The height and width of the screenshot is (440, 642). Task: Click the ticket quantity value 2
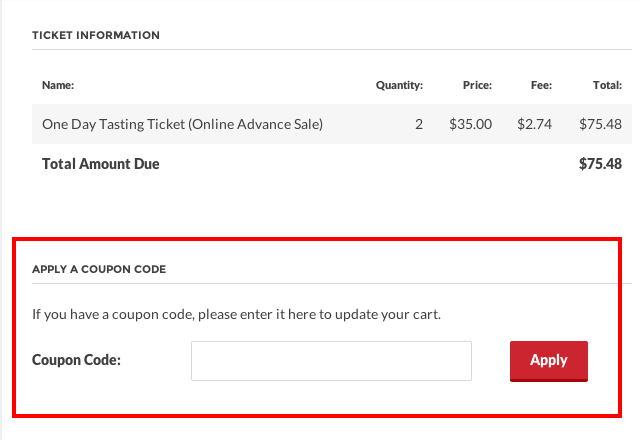(x=419, y=124)
